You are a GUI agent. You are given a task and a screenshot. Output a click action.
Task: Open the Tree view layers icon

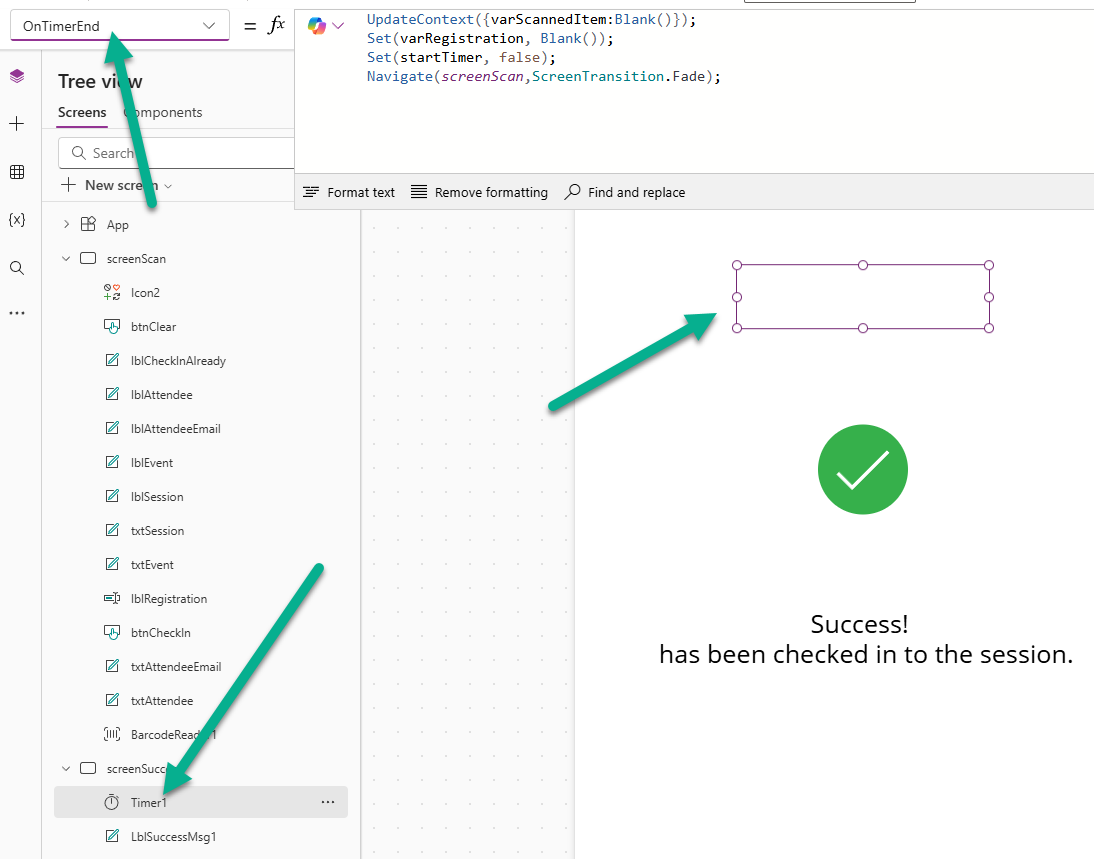[x=17, y=77]
